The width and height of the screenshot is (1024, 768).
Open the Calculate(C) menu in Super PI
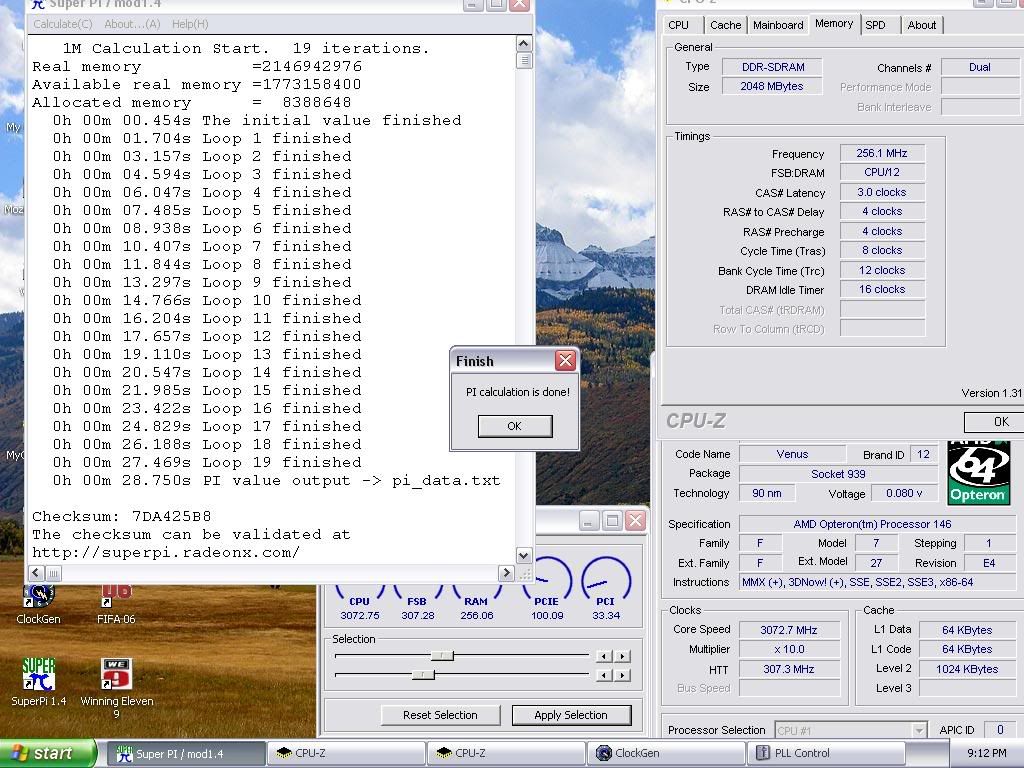pos(63,24)
